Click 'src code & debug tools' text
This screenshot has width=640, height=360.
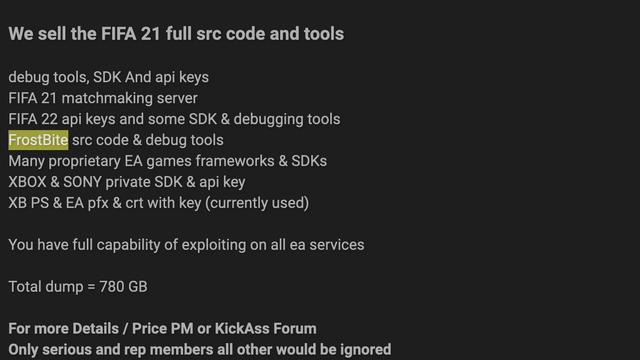pyautogui.click(x=148, y=140)
